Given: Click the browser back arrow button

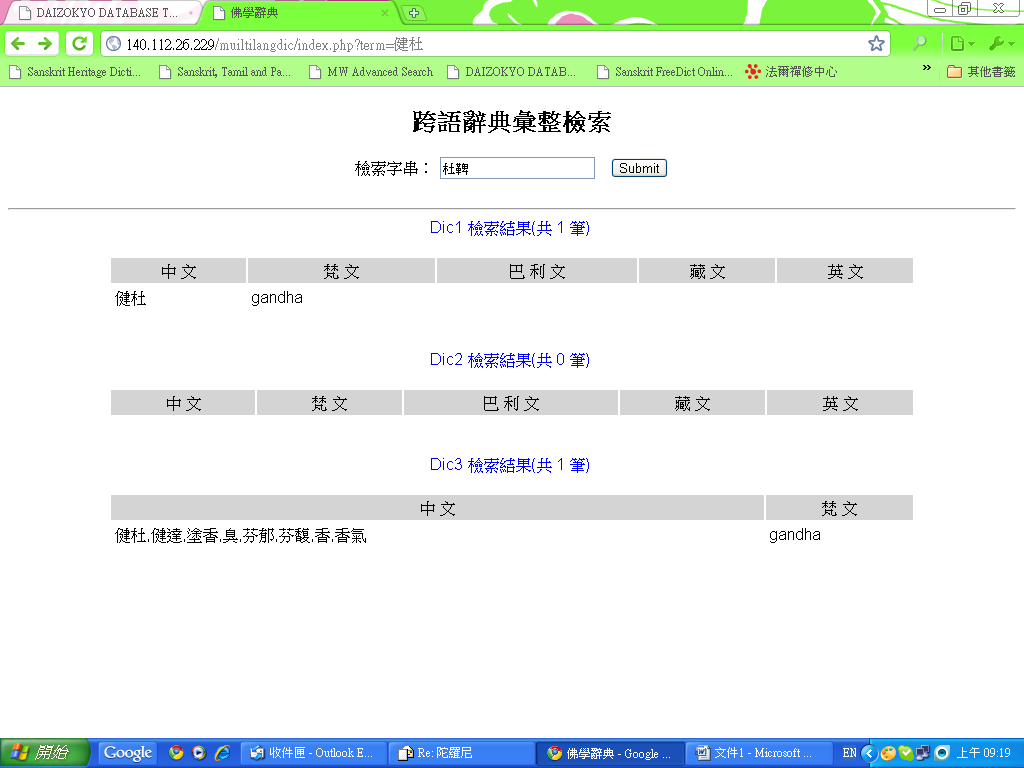Looking at the screenshot, I should tap(18, 44).
